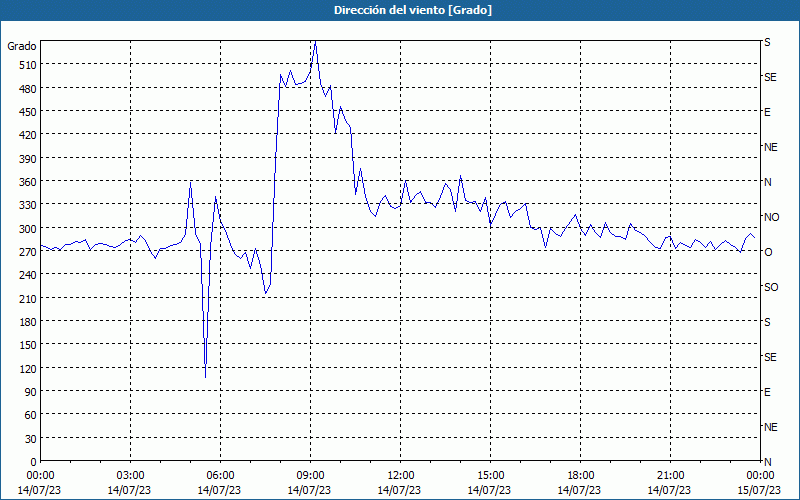Click the 270 y-axis value
The image size is (800, 500).
(x=28, y=252)
